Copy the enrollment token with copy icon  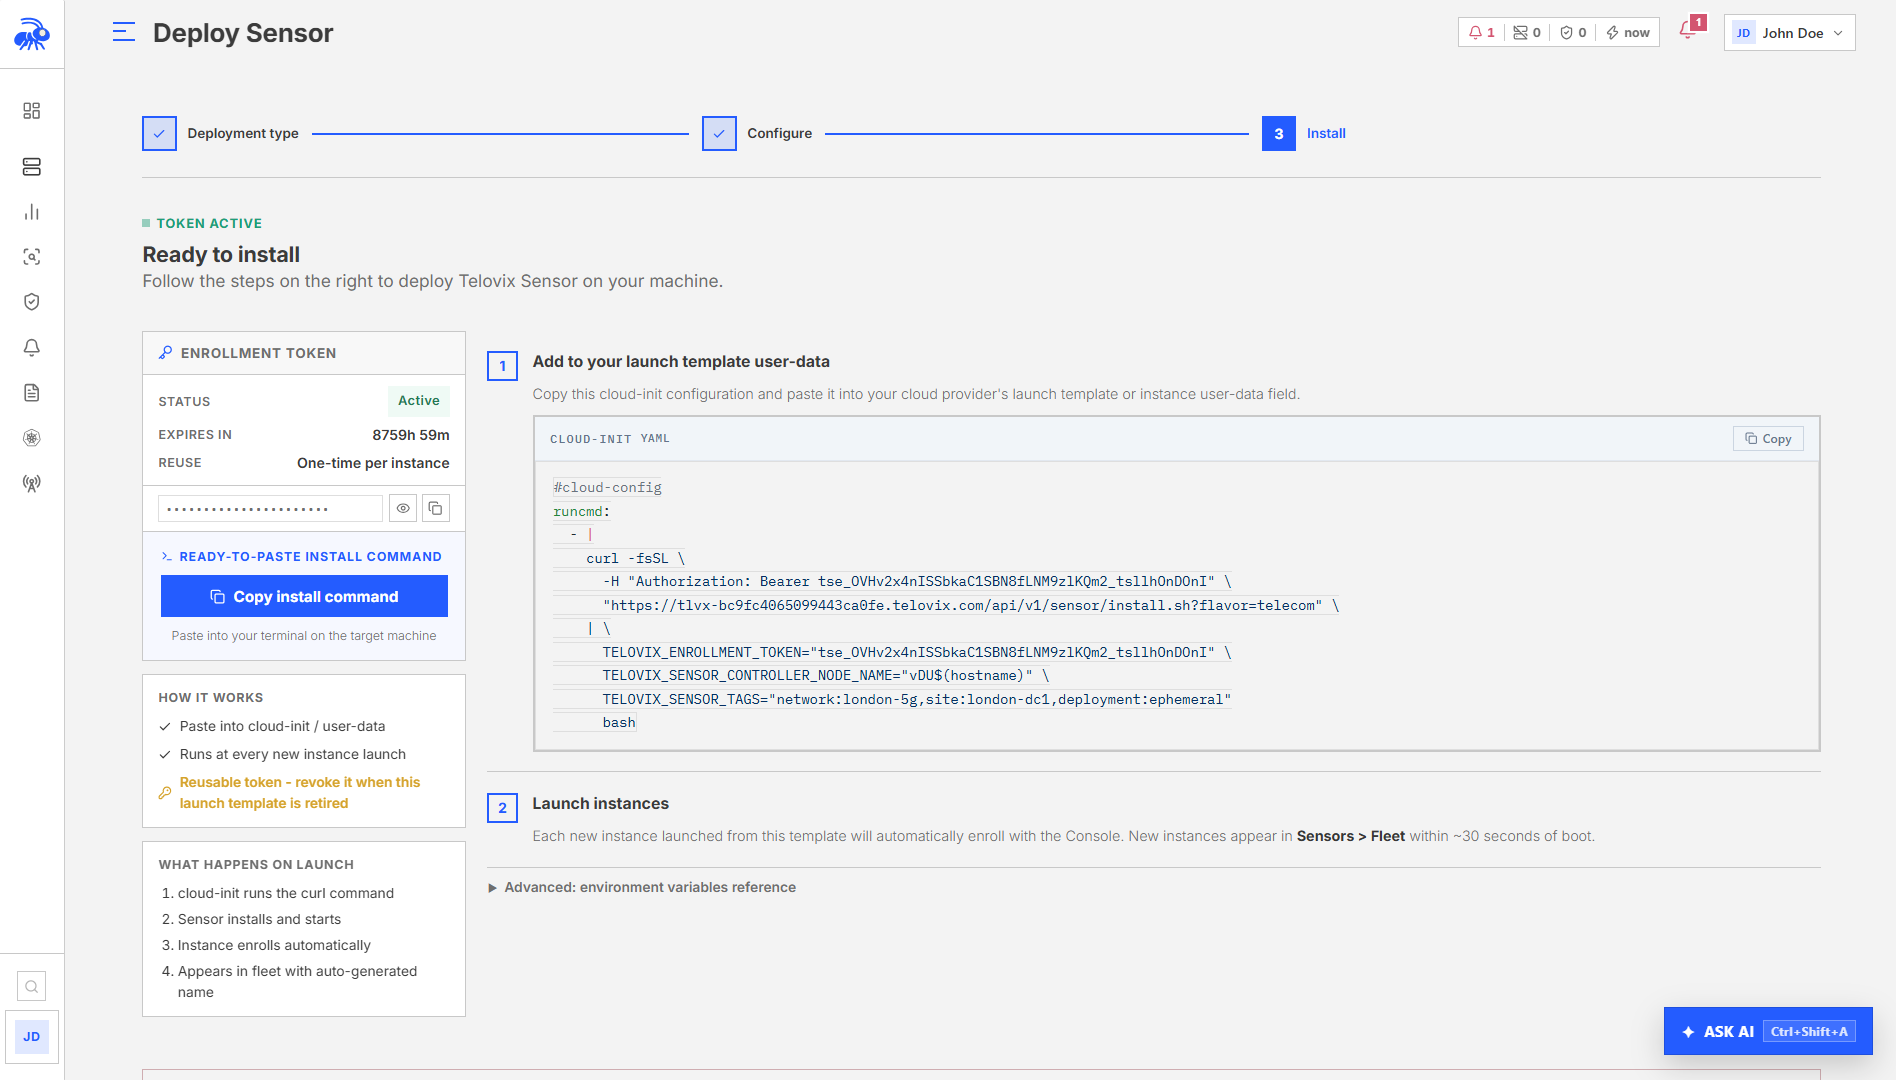point(436,509)
